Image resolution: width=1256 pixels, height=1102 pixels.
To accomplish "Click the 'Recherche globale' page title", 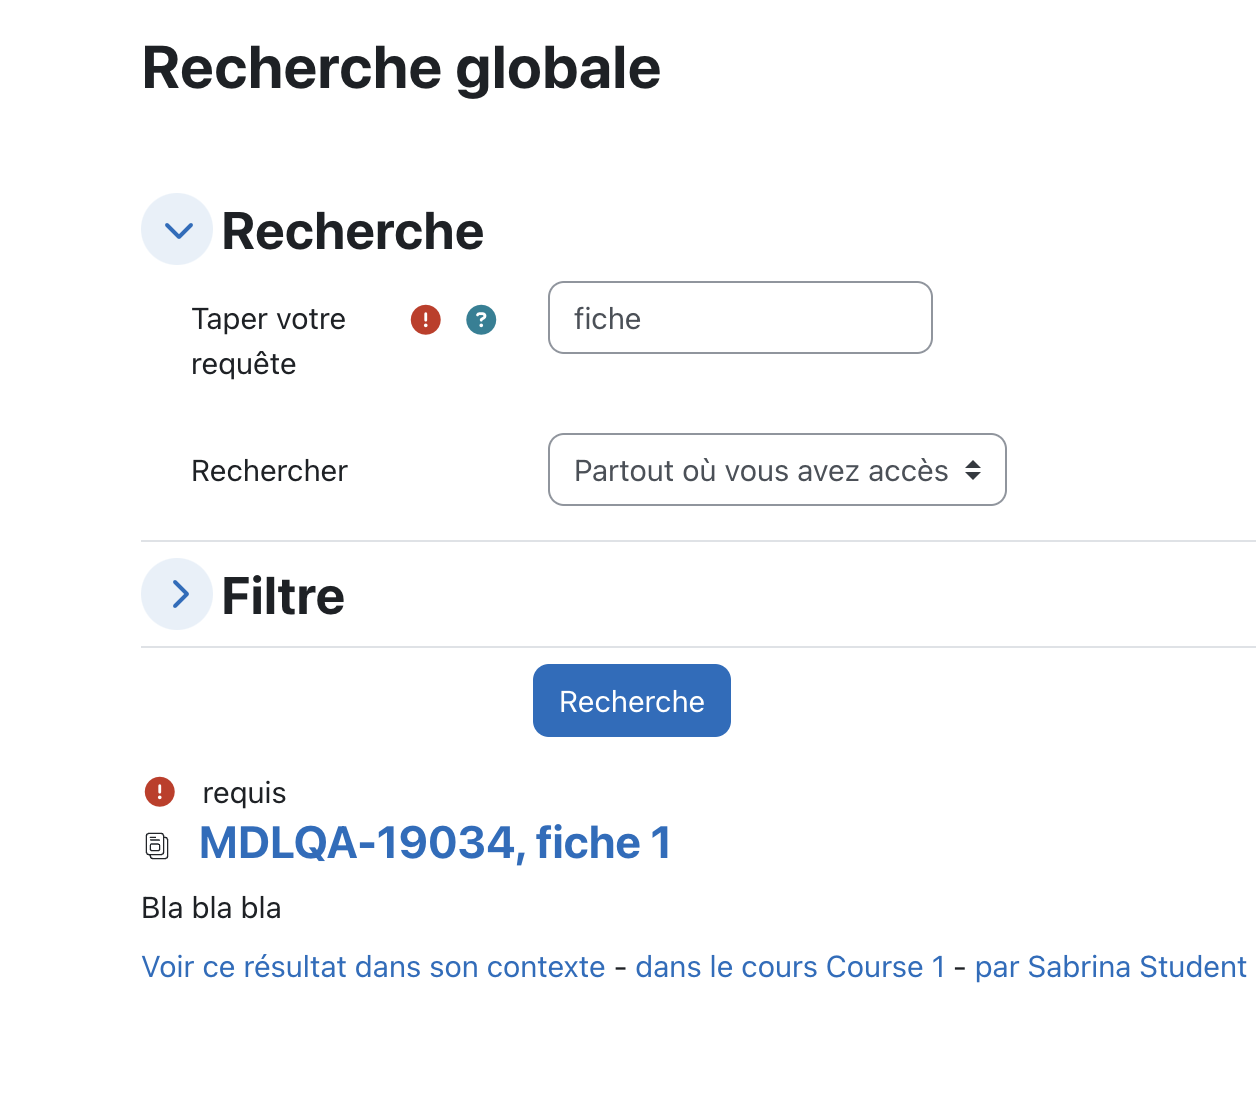I will 401,69.
